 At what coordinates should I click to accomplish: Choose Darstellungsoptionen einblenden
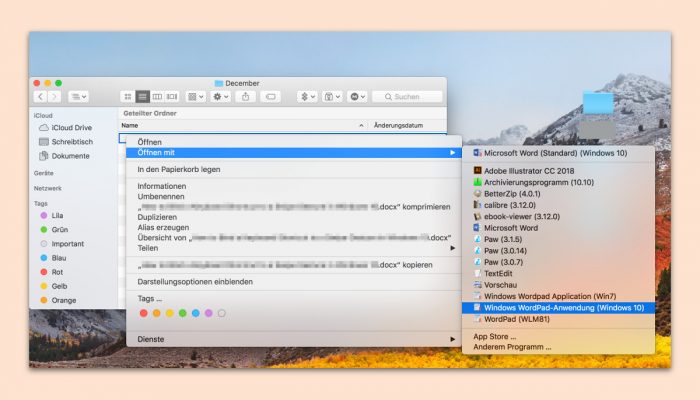pyautogui.click(x=294, y=282)
